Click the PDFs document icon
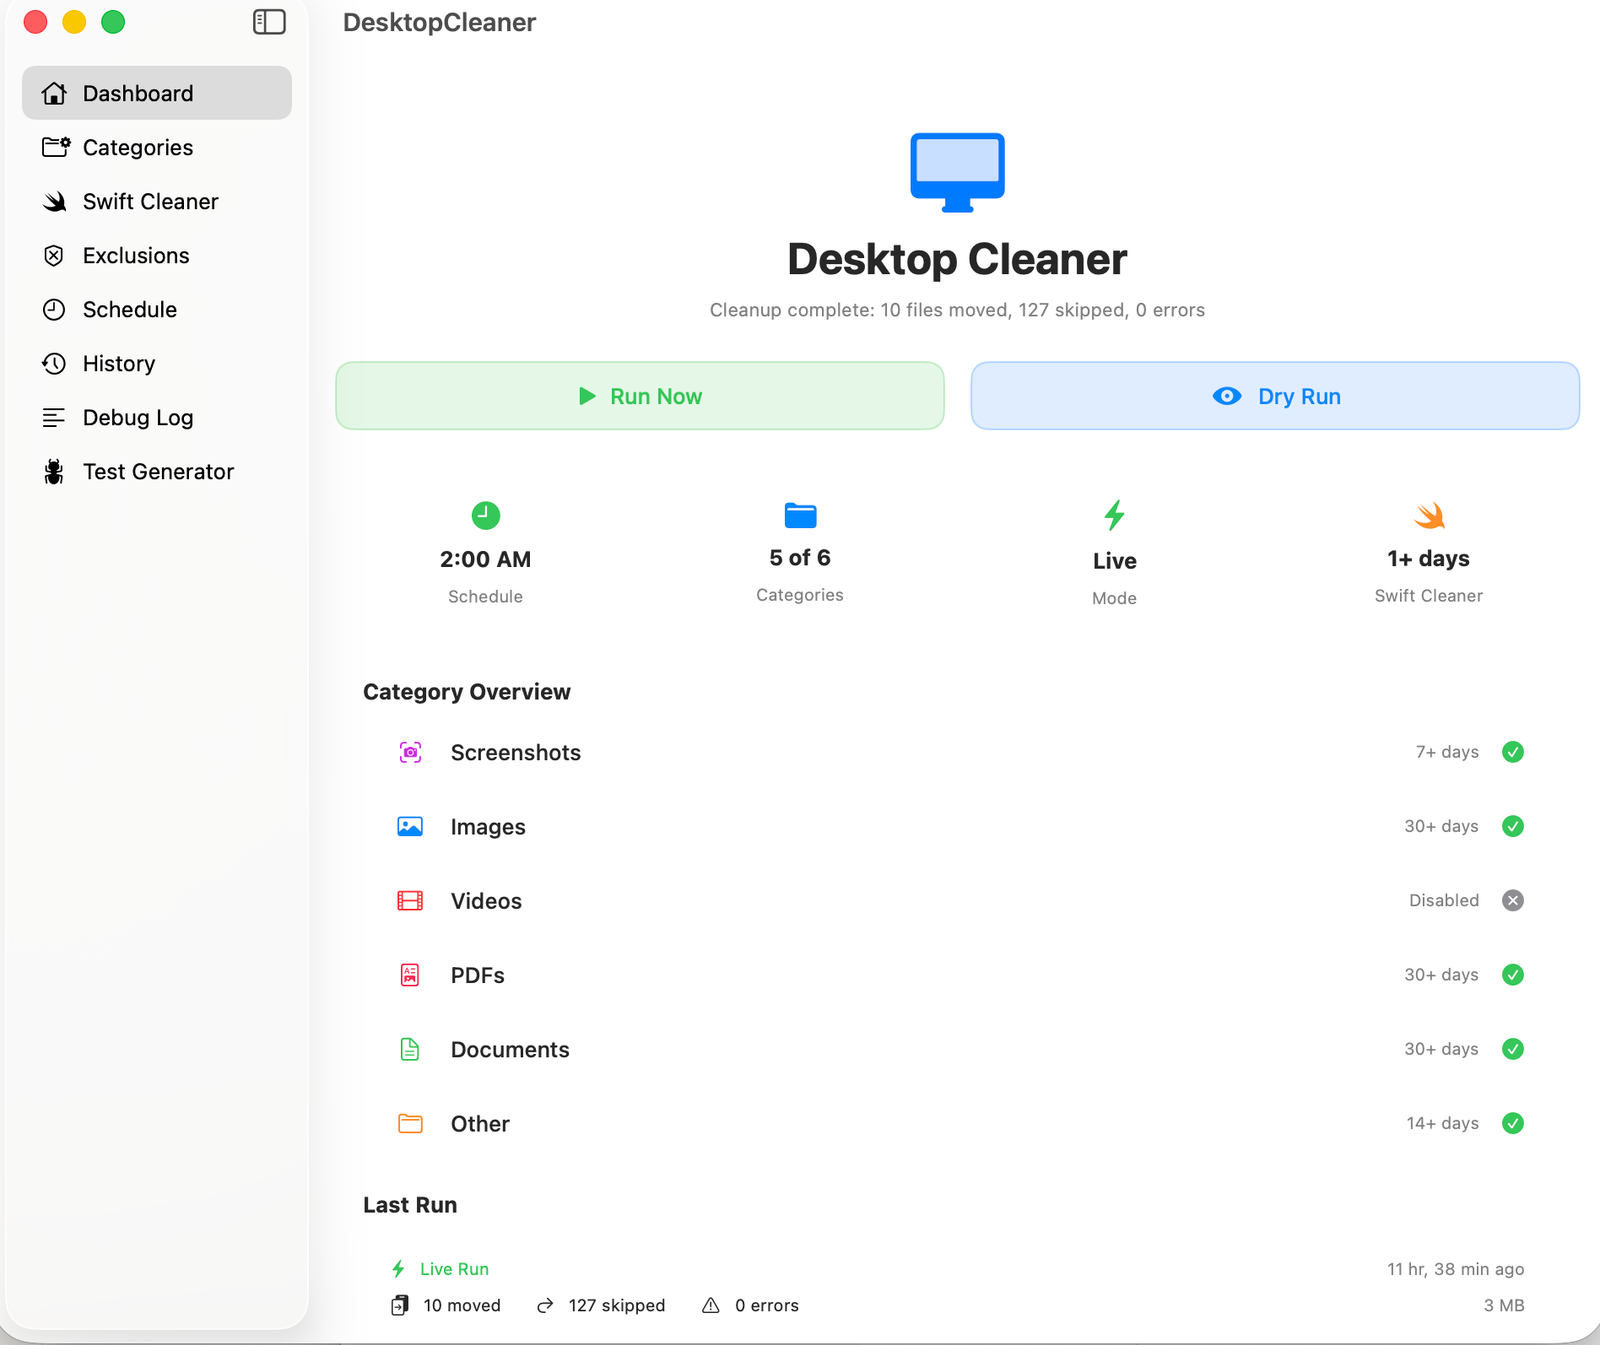This screenshot has width=1600, height=1345. tap(409, 975)
